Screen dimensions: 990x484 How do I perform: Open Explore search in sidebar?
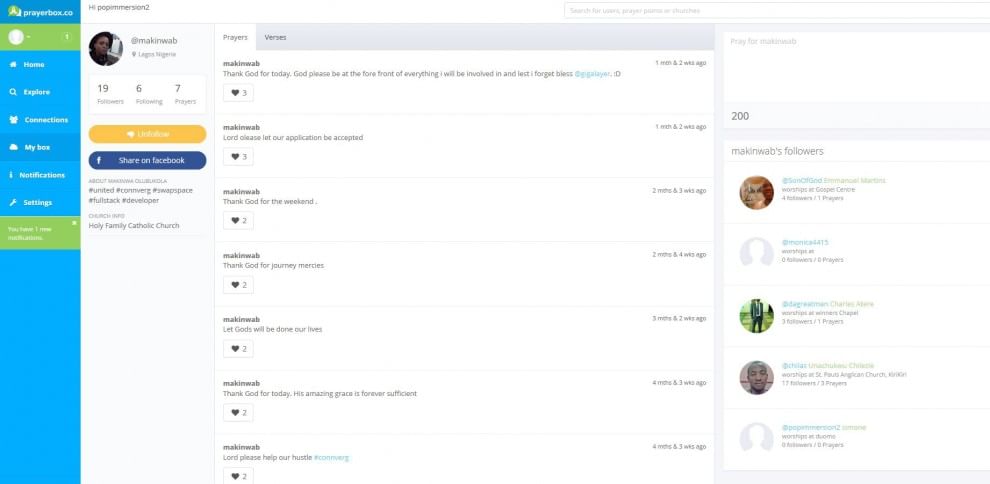(40, 92)
